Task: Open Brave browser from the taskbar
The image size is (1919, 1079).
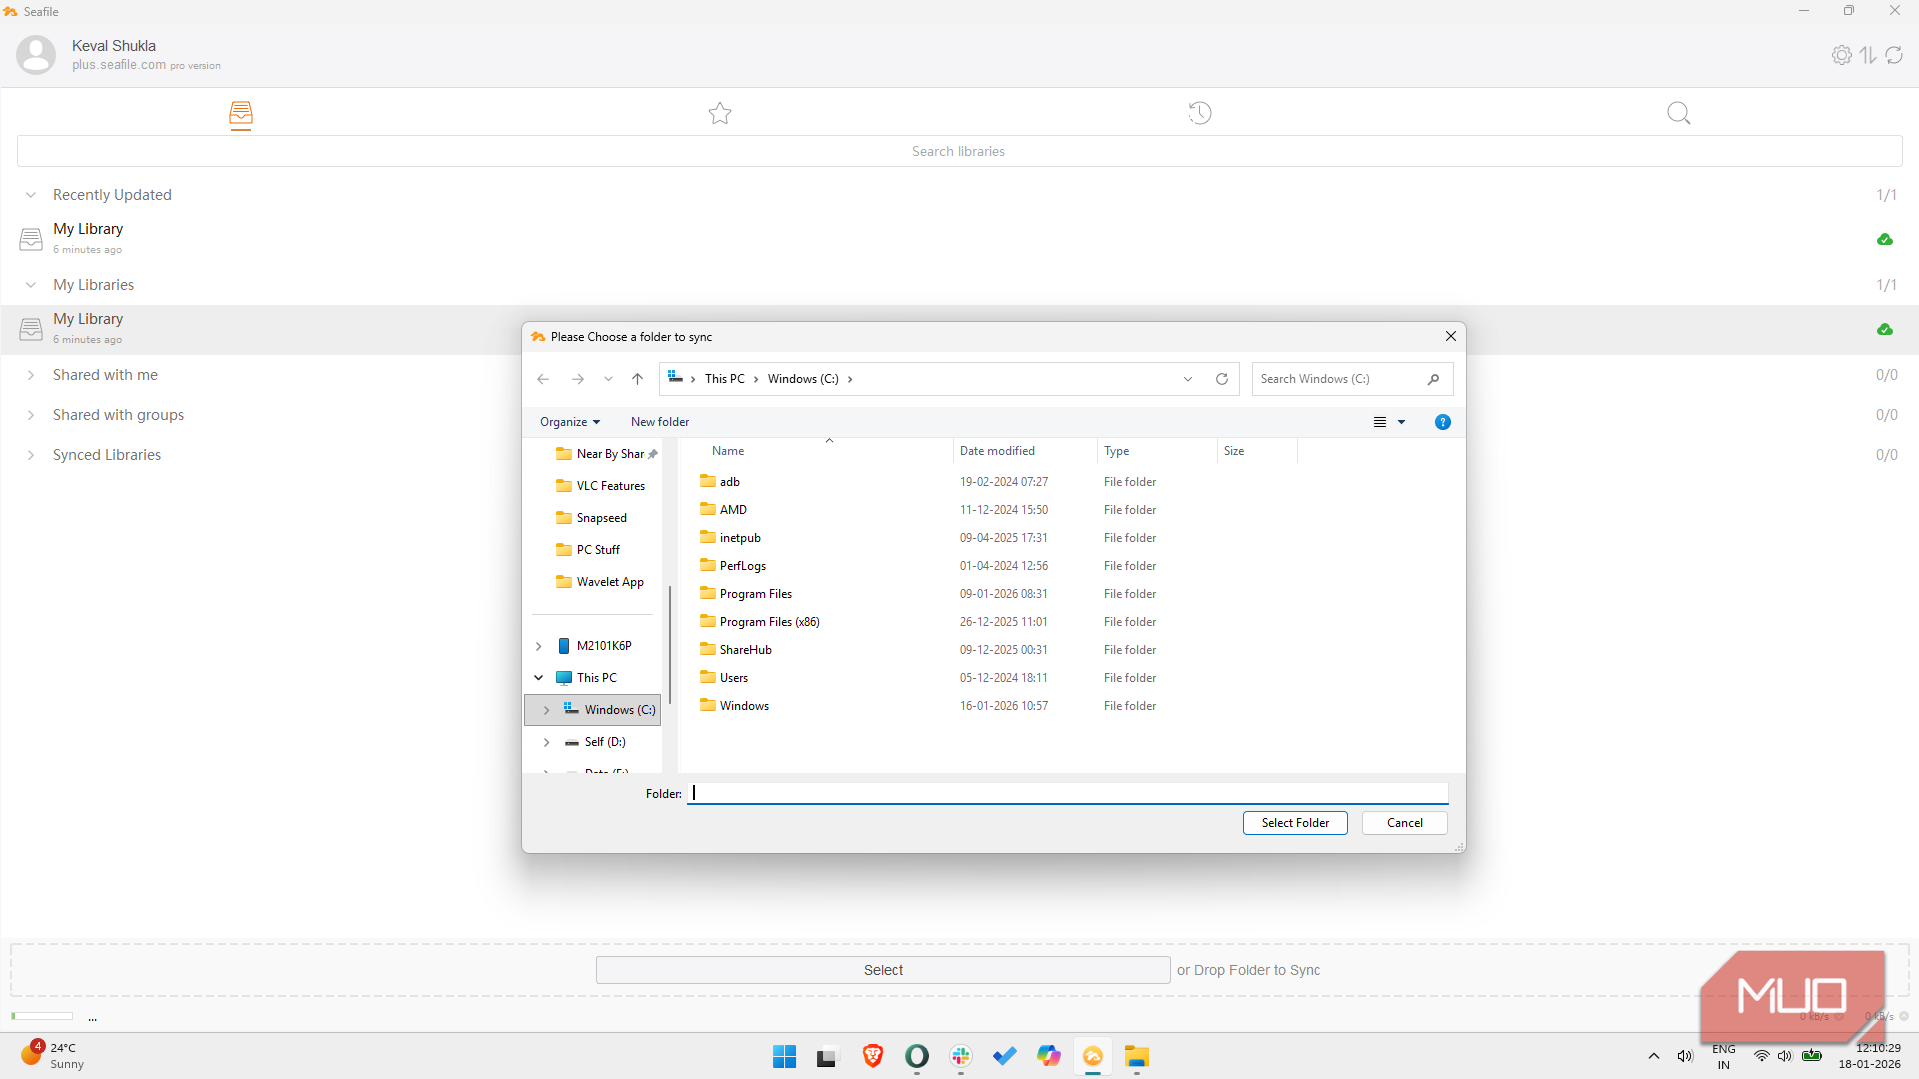Action: pos(873,1056)
